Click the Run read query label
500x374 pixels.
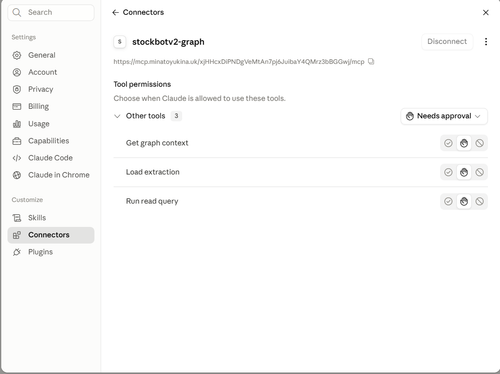click(x=152, y=201)
